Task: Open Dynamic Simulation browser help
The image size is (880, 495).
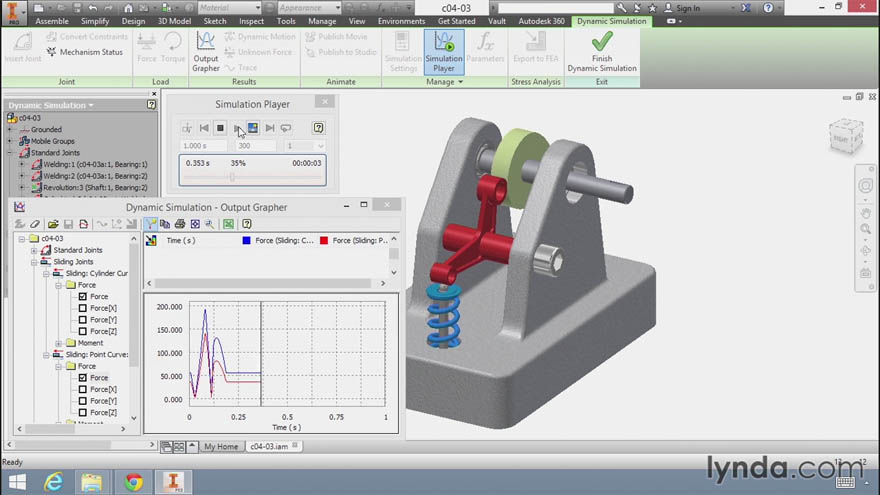Action: coord(151,104)
